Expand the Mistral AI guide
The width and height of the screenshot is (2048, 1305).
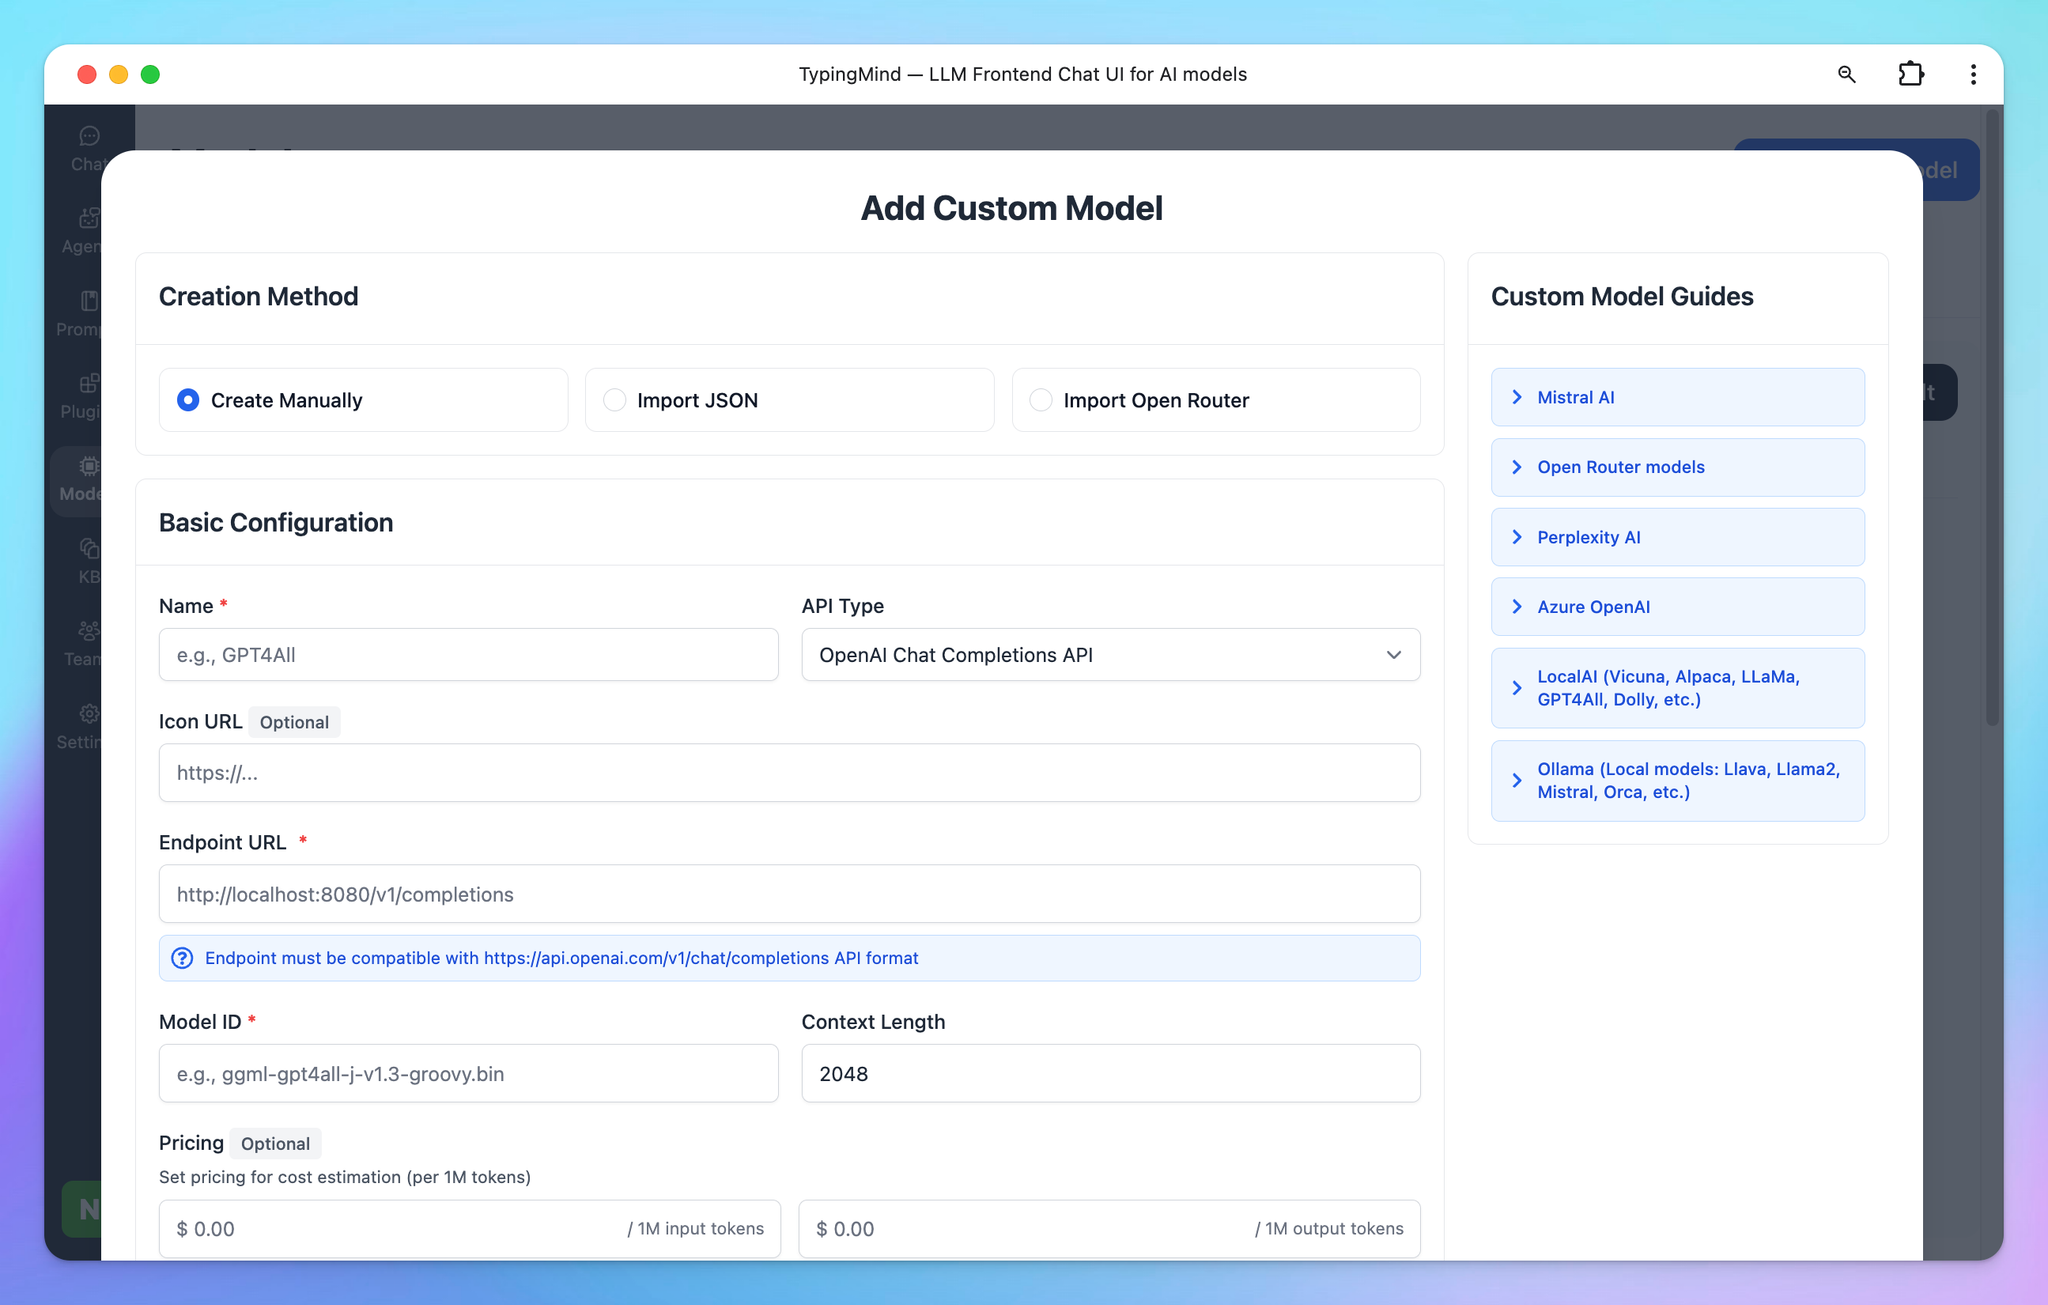tap(1677, 397)
